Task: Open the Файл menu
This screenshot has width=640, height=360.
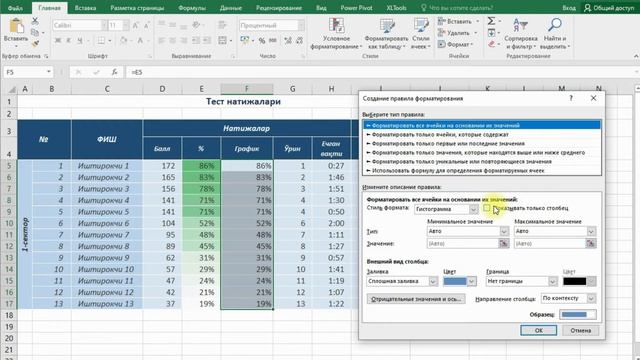Action: click(x=16, y=8)
